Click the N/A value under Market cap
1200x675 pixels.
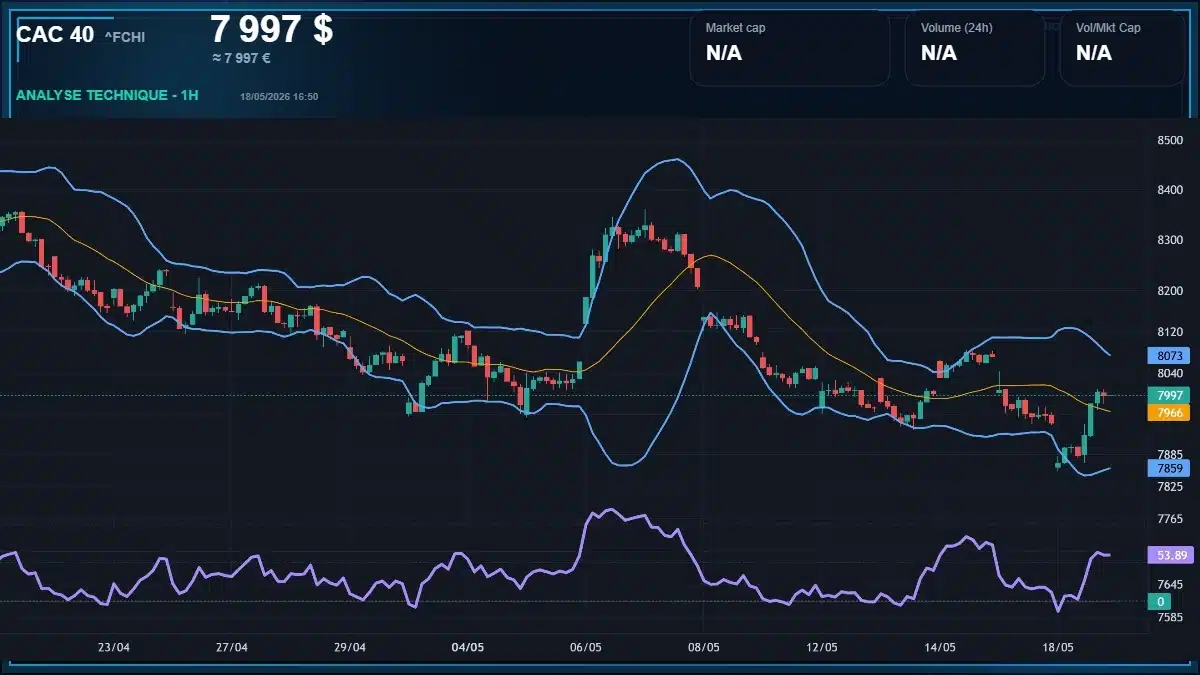click(x=724, y=54)
